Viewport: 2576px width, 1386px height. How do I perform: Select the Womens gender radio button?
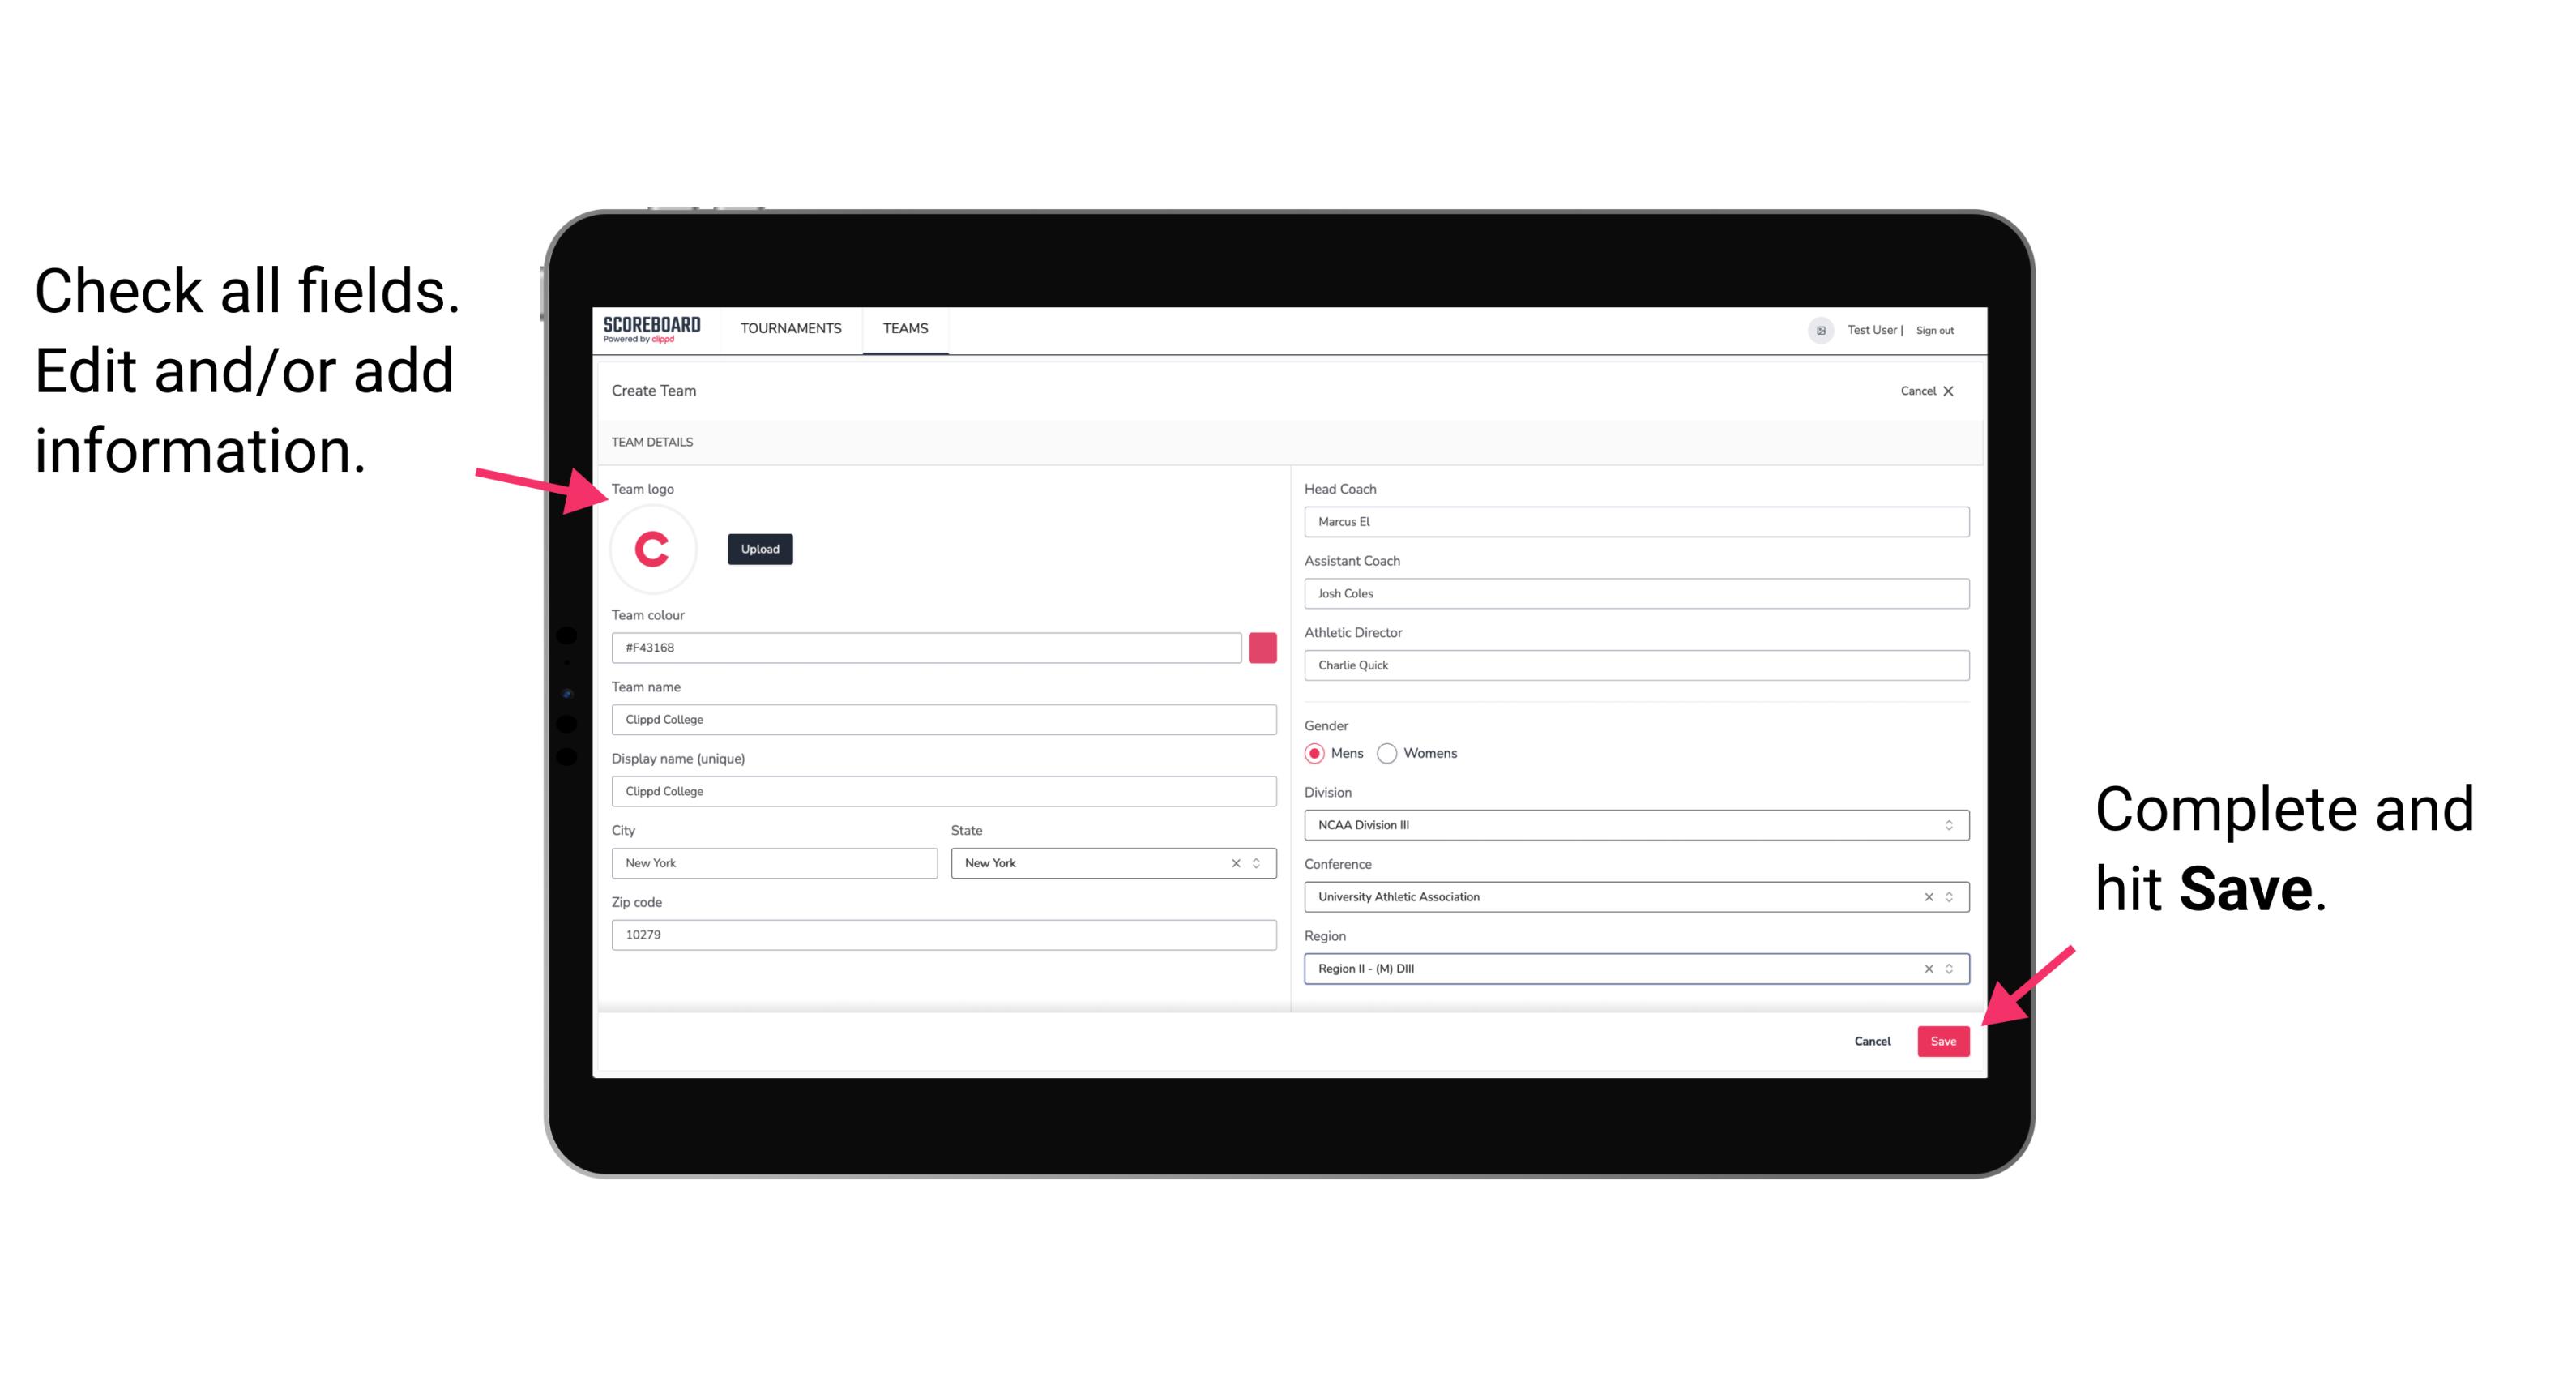click(1394, 751)
